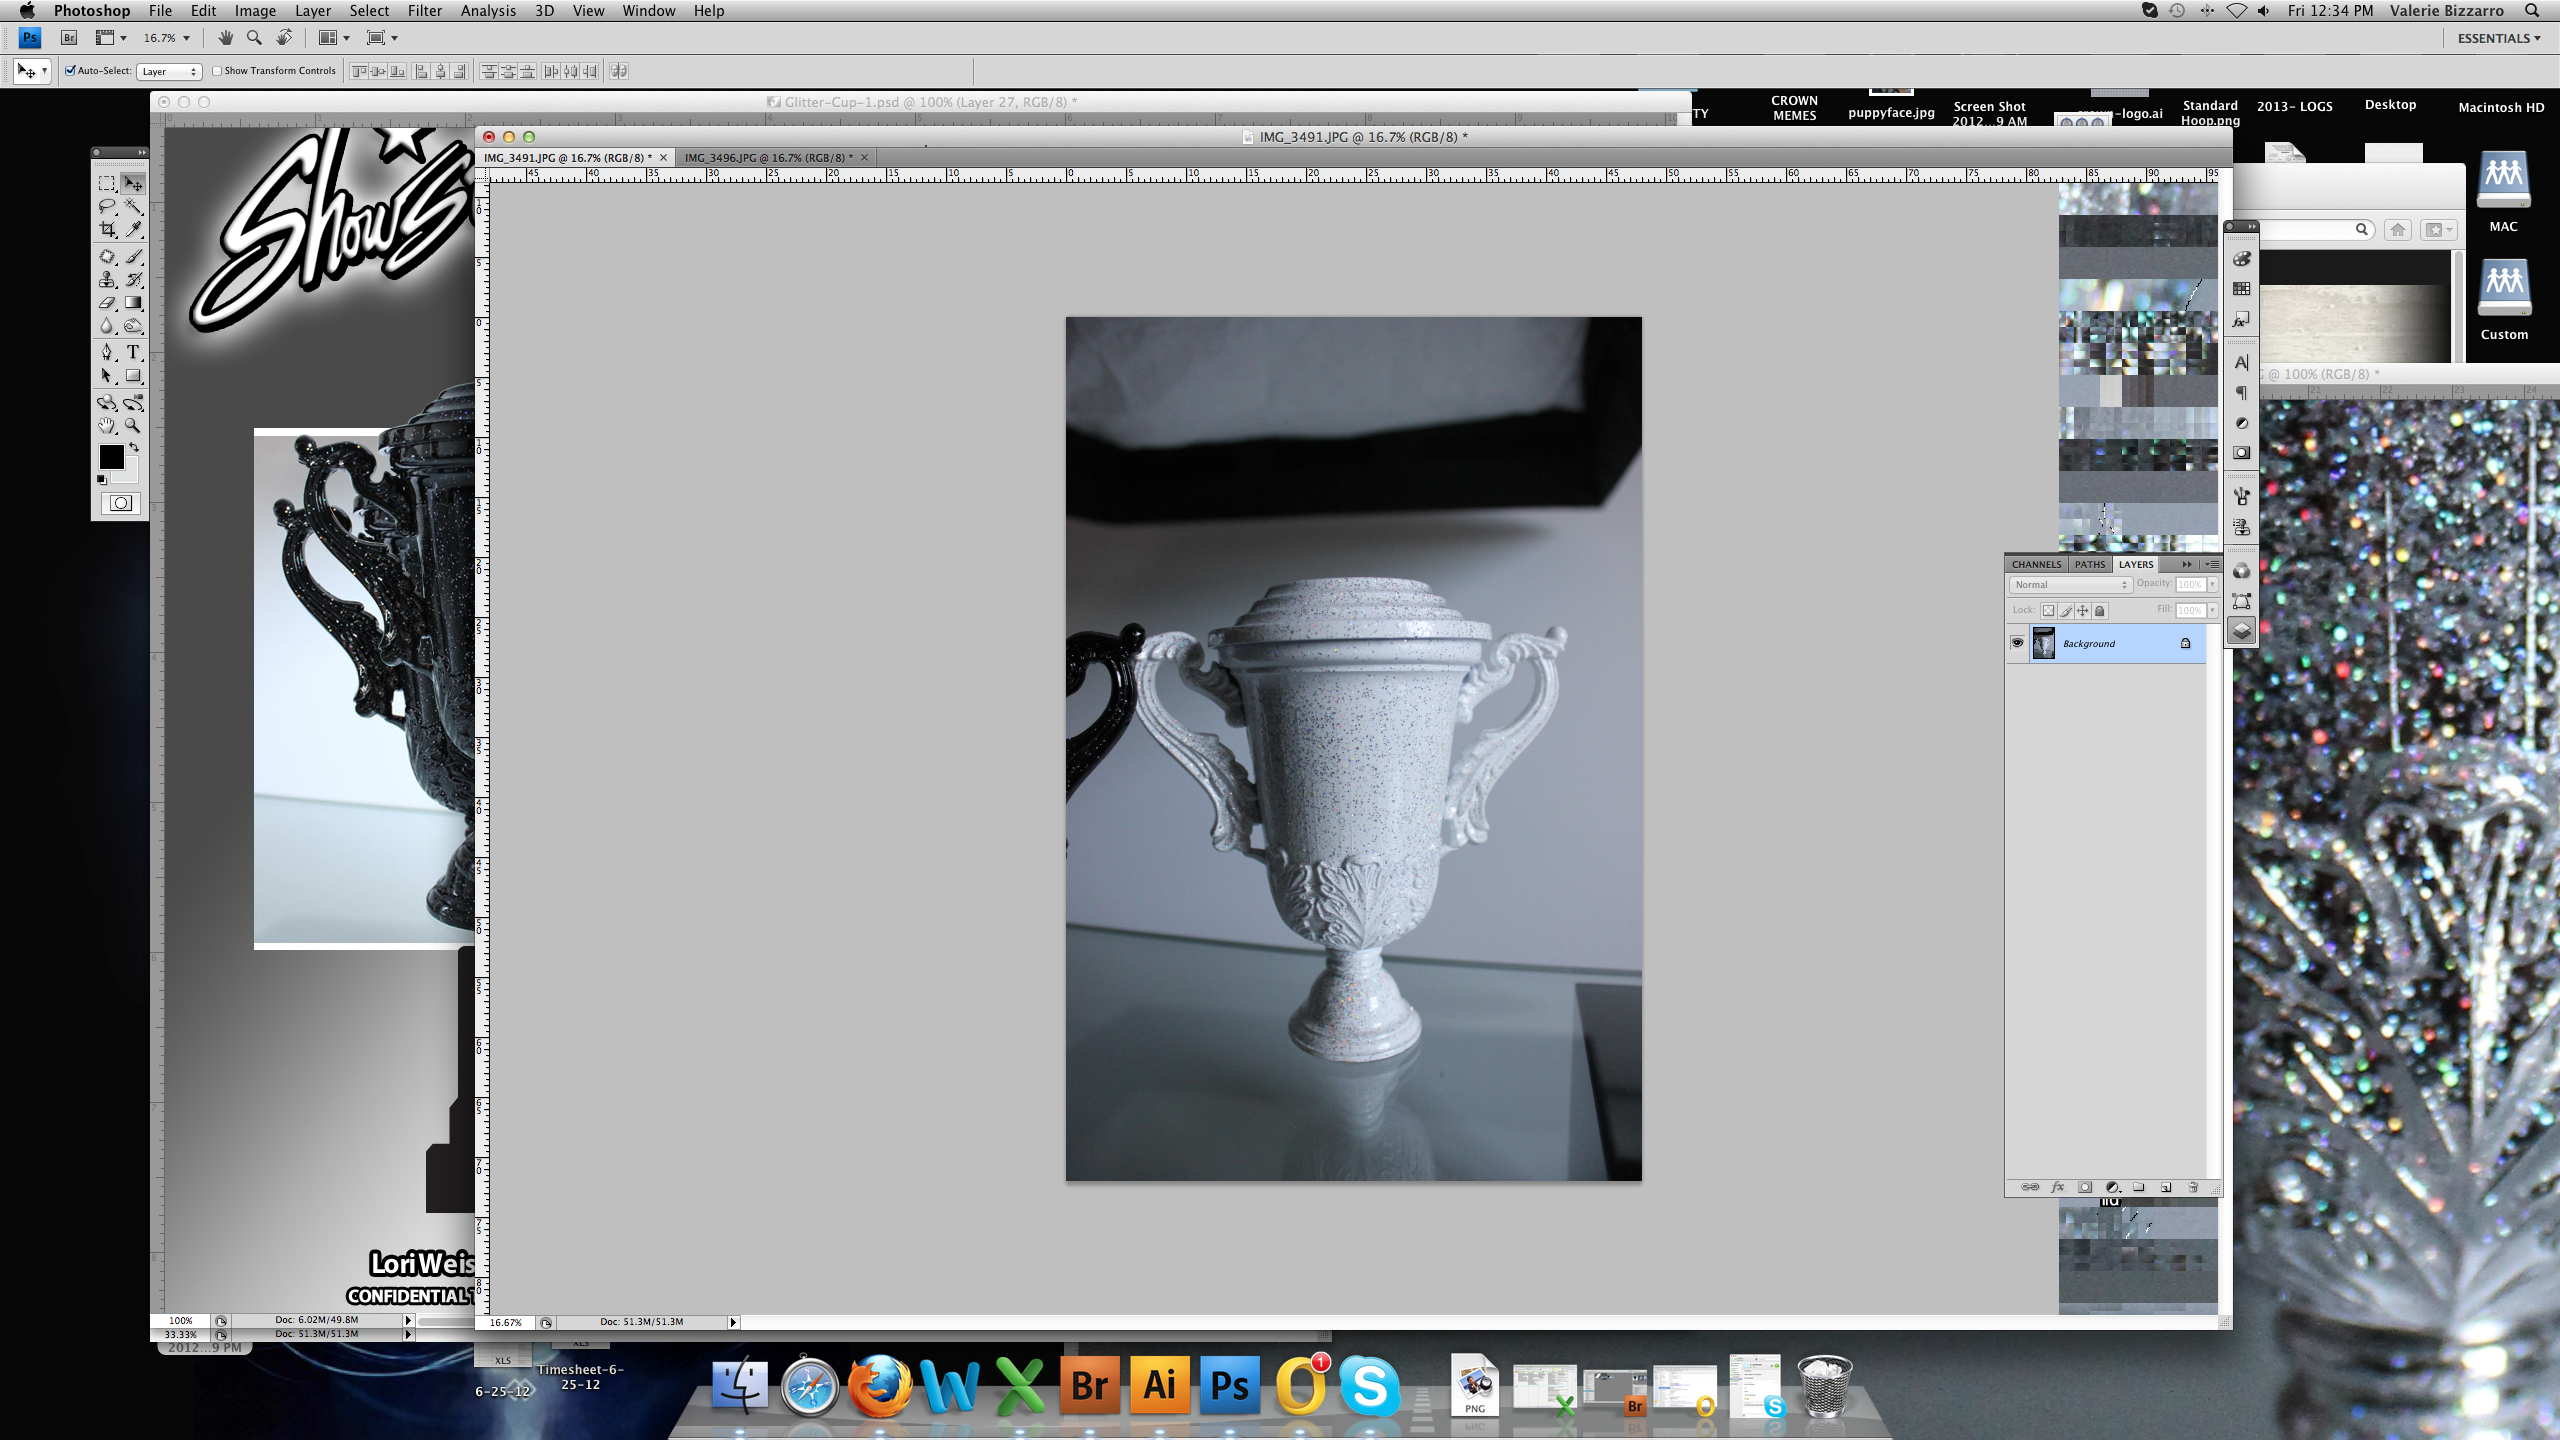Viewport: 2560px width, 1440px height.
Task: Select the Crop tool
Action: 107,230
